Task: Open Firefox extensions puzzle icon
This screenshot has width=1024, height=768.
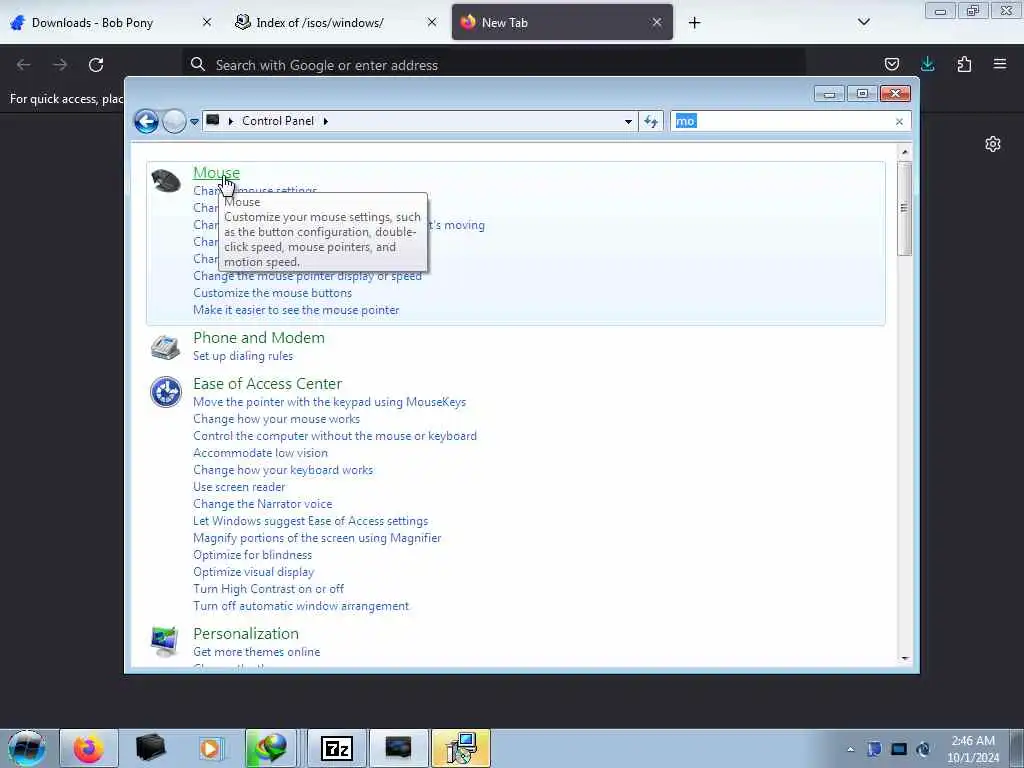Action: pyautogui.click(x=964, y=64)
